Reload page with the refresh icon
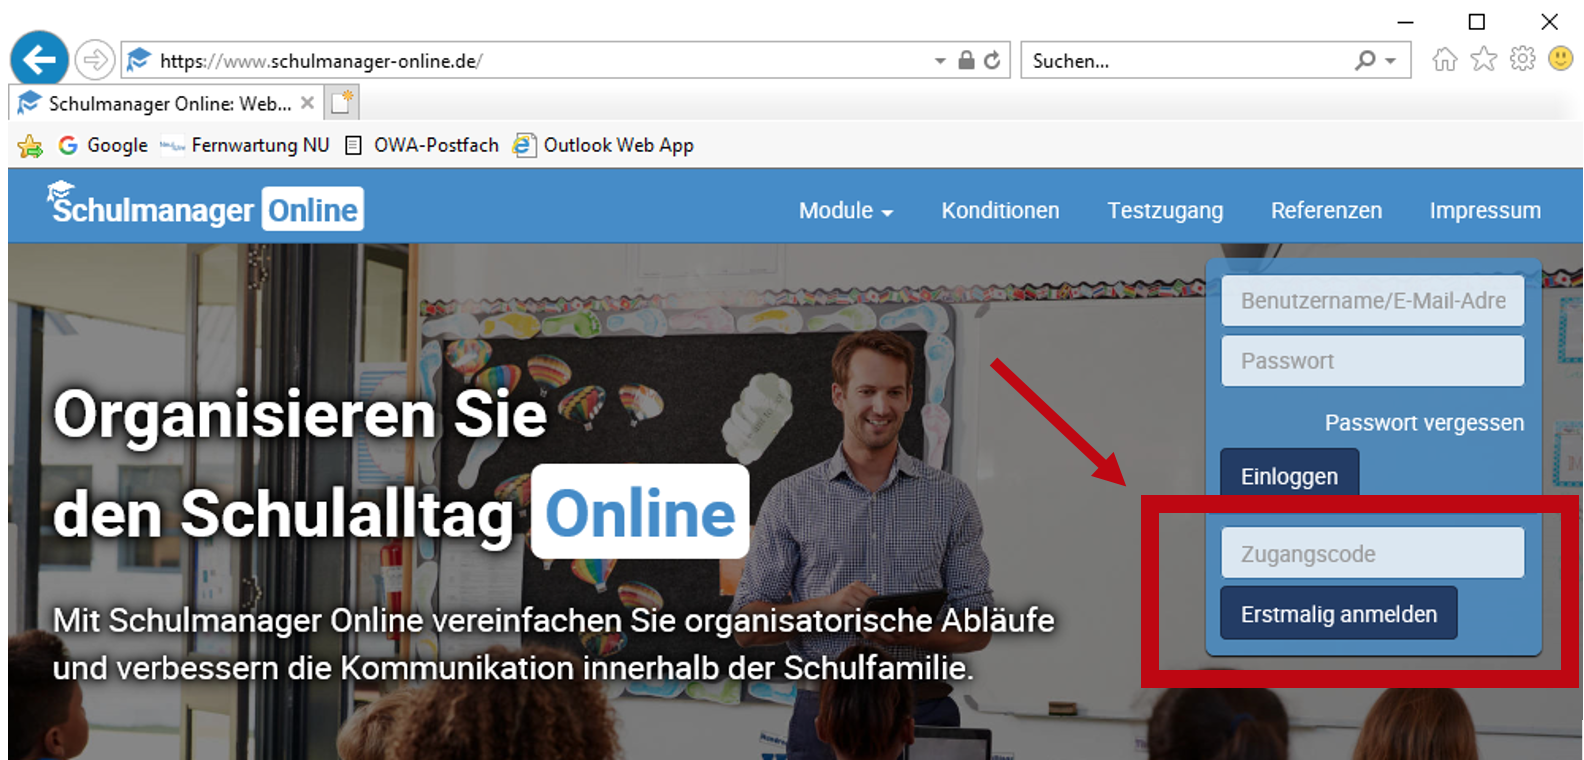1584x760 pixels. tap(992, 60)
